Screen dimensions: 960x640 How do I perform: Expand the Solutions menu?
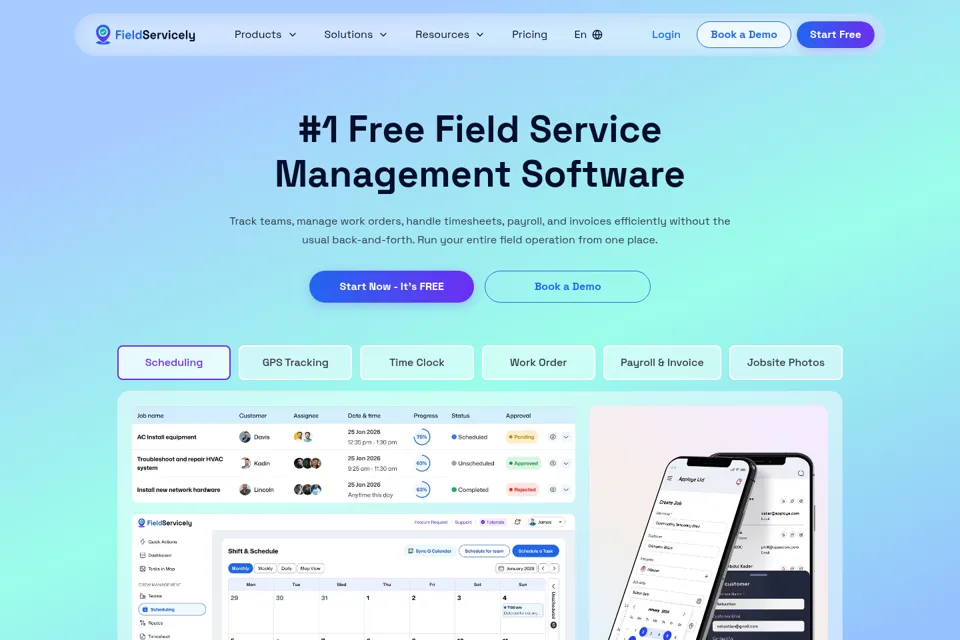(x=356, y=35)
